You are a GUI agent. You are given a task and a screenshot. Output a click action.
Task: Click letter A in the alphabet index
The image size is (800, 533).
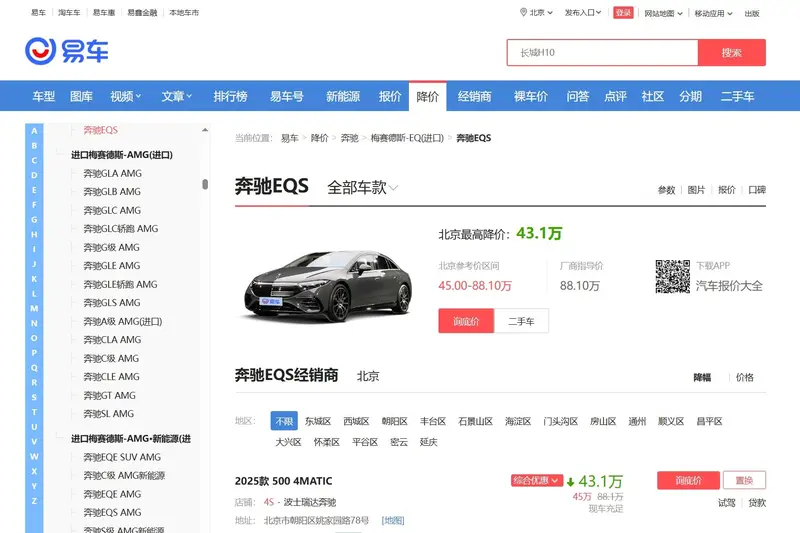pos(34,131)
